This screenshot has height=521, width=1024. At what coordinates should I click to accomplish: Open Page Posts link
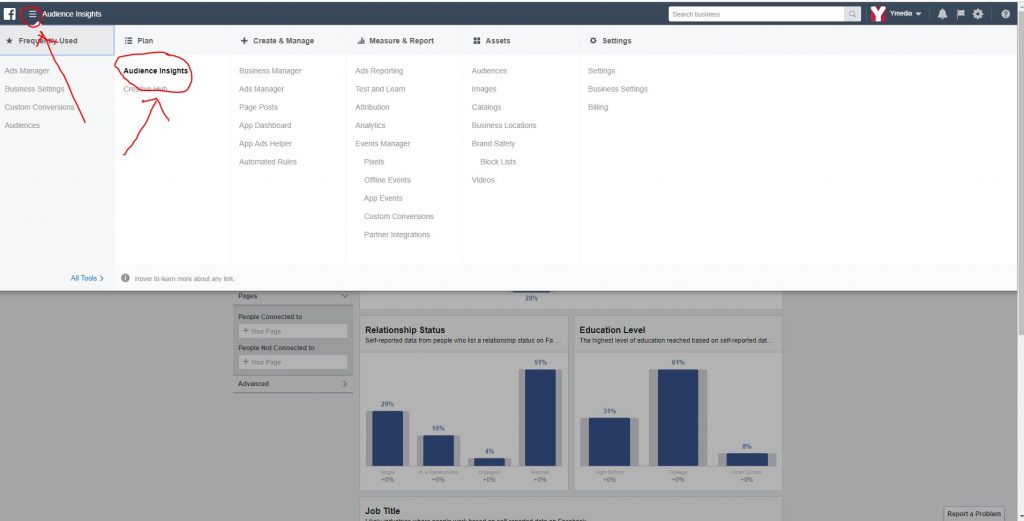pyautogui.click(x=258, y=107)
